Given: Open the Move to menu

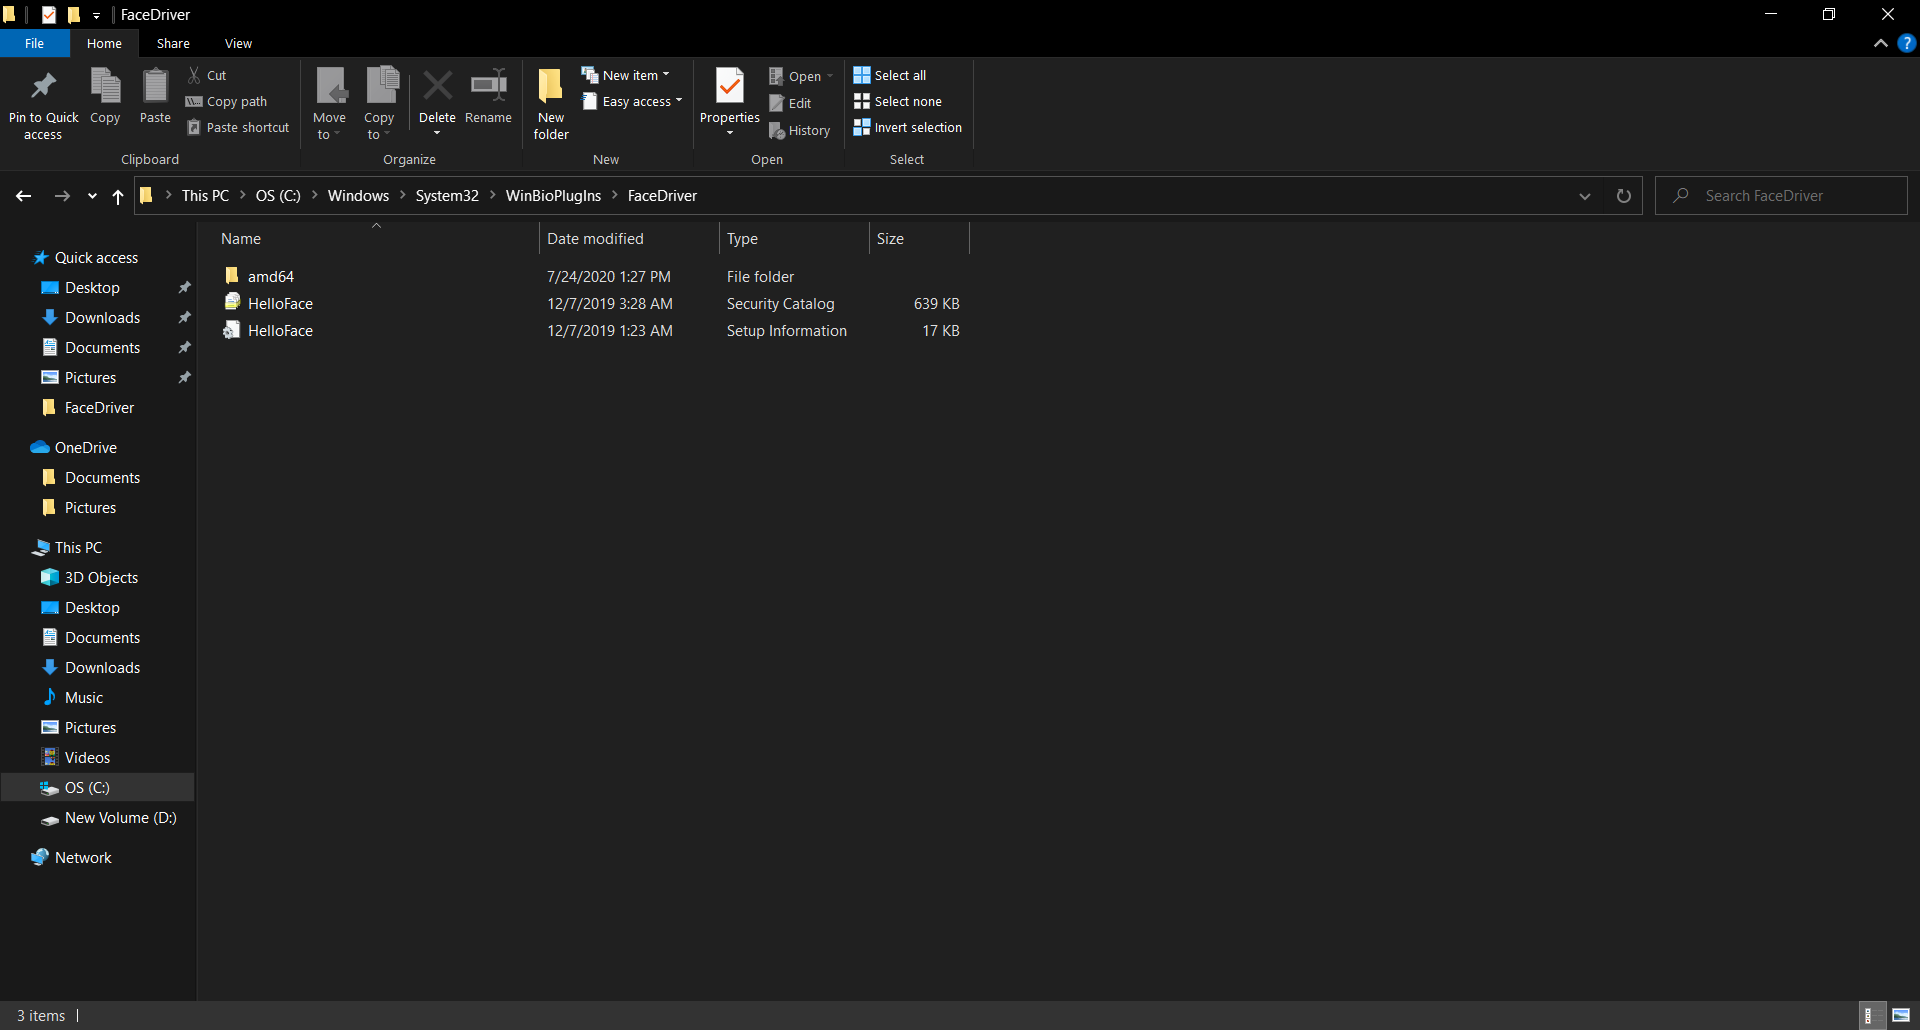Looking at the screenshot, I should (329, 104).
